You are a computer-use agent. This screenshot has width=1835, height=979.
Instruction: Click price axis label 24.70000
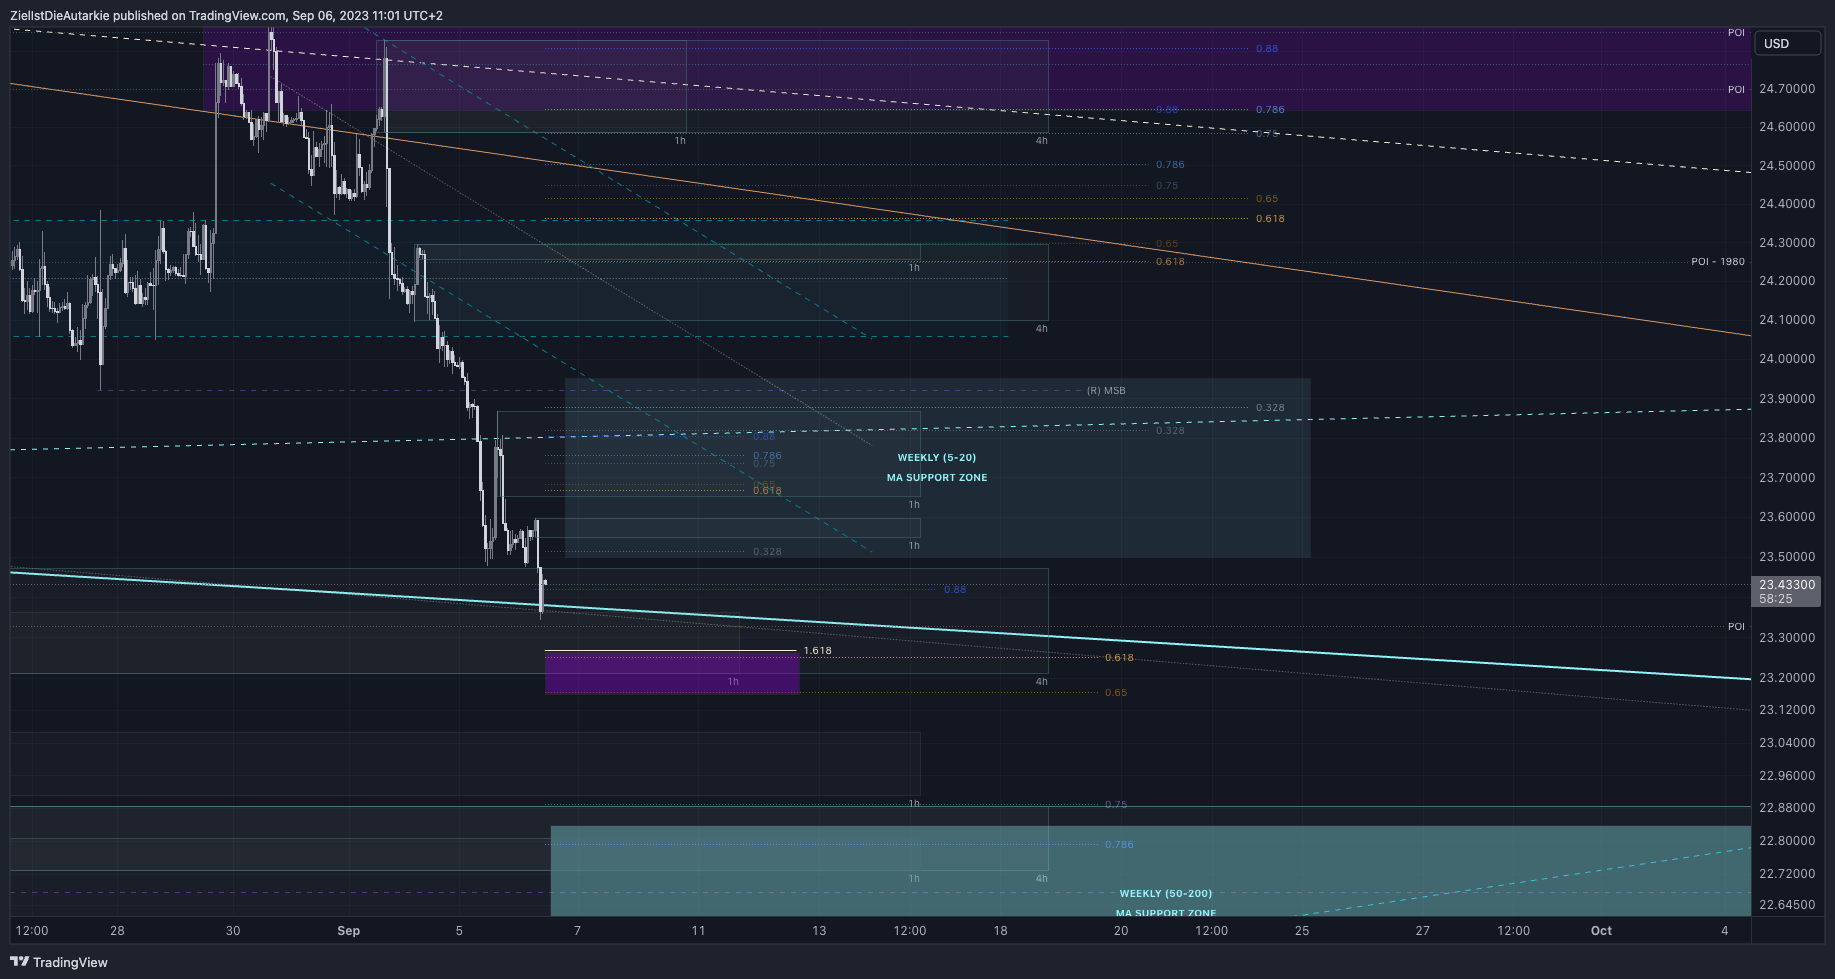tap(1787, 89)
